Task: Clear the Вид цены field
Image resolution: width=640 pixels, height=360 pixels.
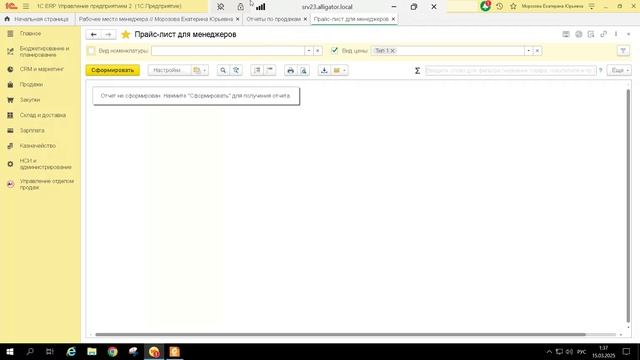Action: pos(537,51)
